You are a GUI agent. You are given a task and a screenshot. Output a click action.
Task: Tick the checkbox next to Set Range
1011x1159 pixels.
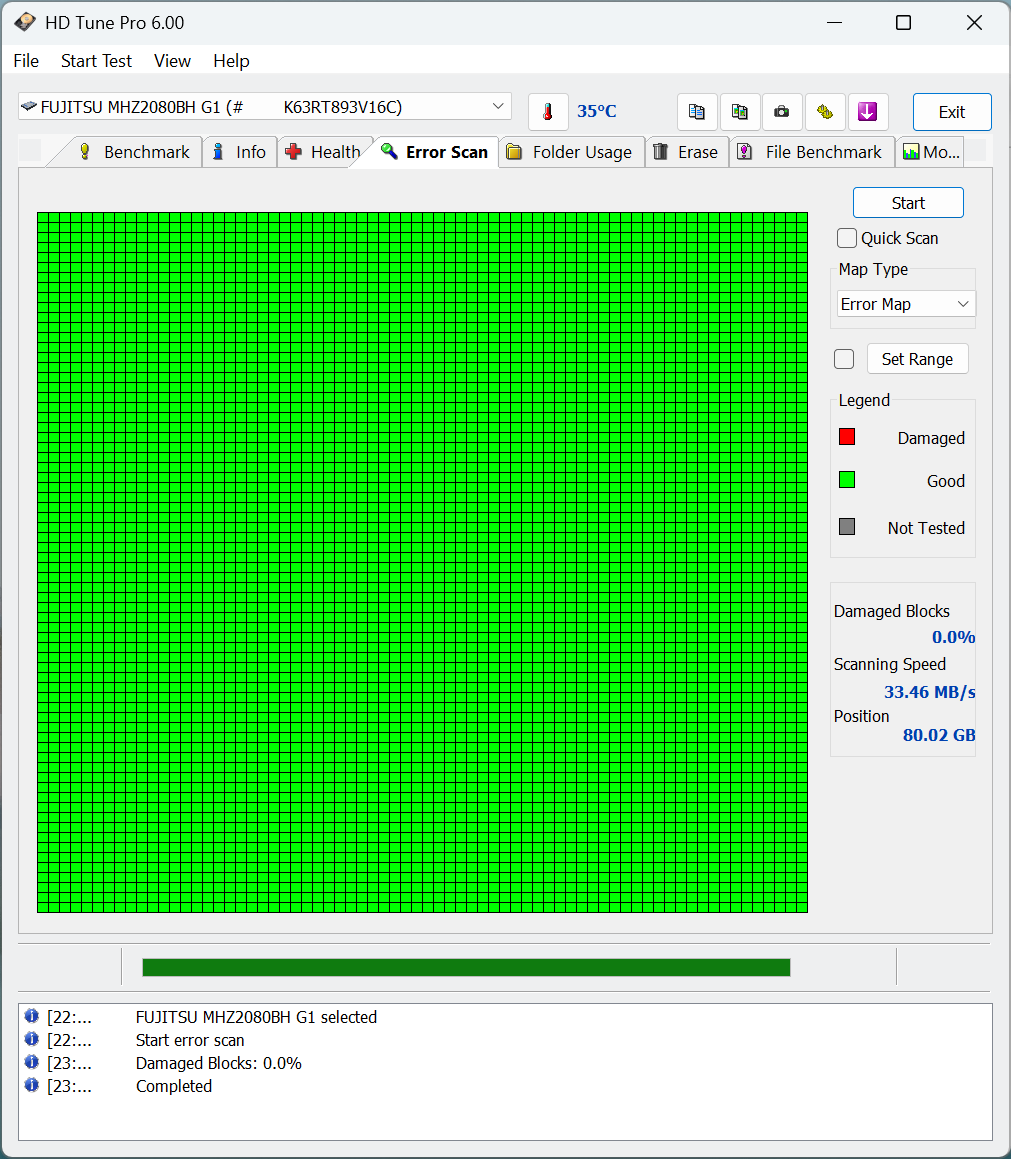[844, 358]
